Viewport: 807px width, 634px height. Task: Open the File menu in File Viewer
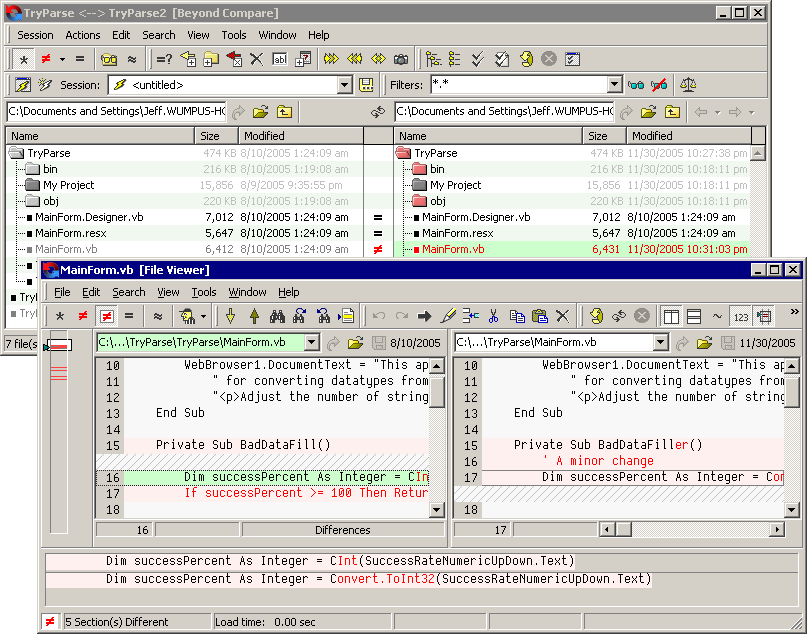coord(62,292)
